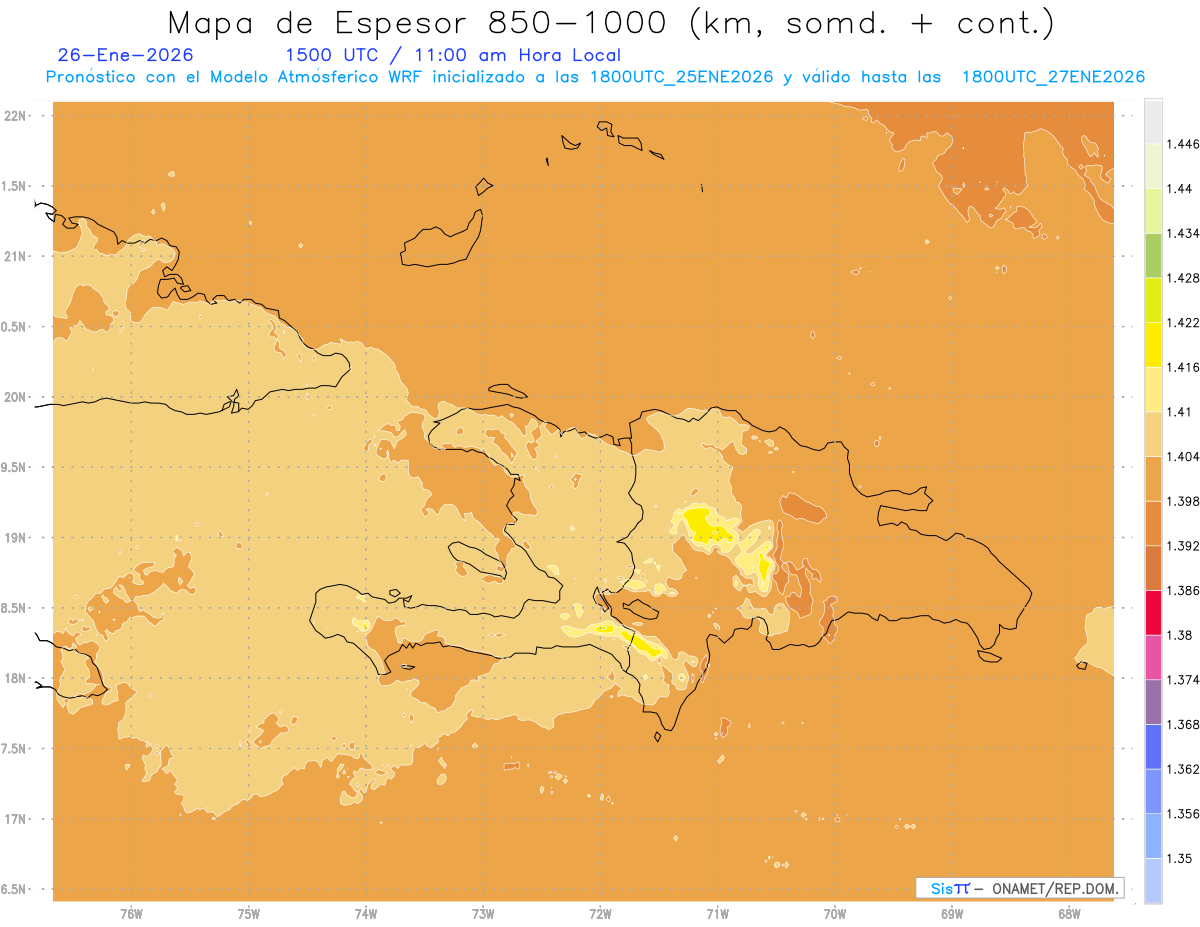This screenshot has width=1200, height=927.
Task: Click the legend value '1.434'
Action: pos(1183,233)
